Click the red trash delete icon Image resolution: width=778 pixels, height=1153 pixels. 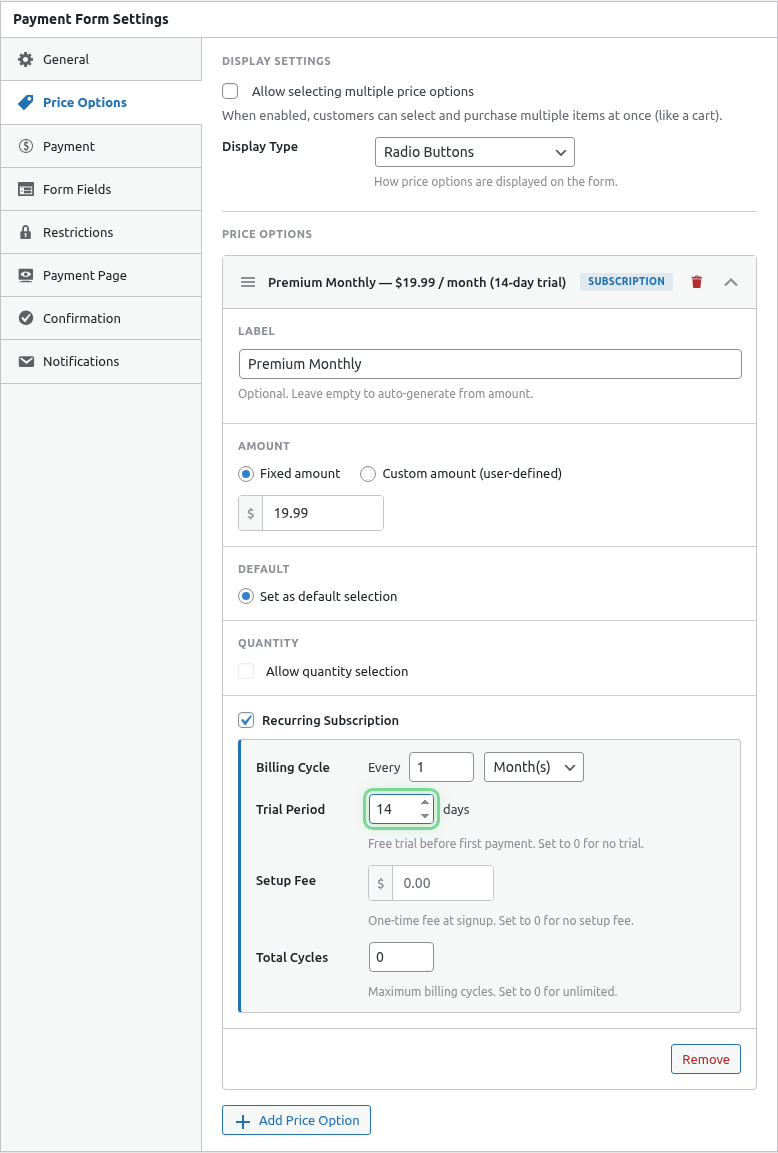pyautogui.click(x=697, y=282)
